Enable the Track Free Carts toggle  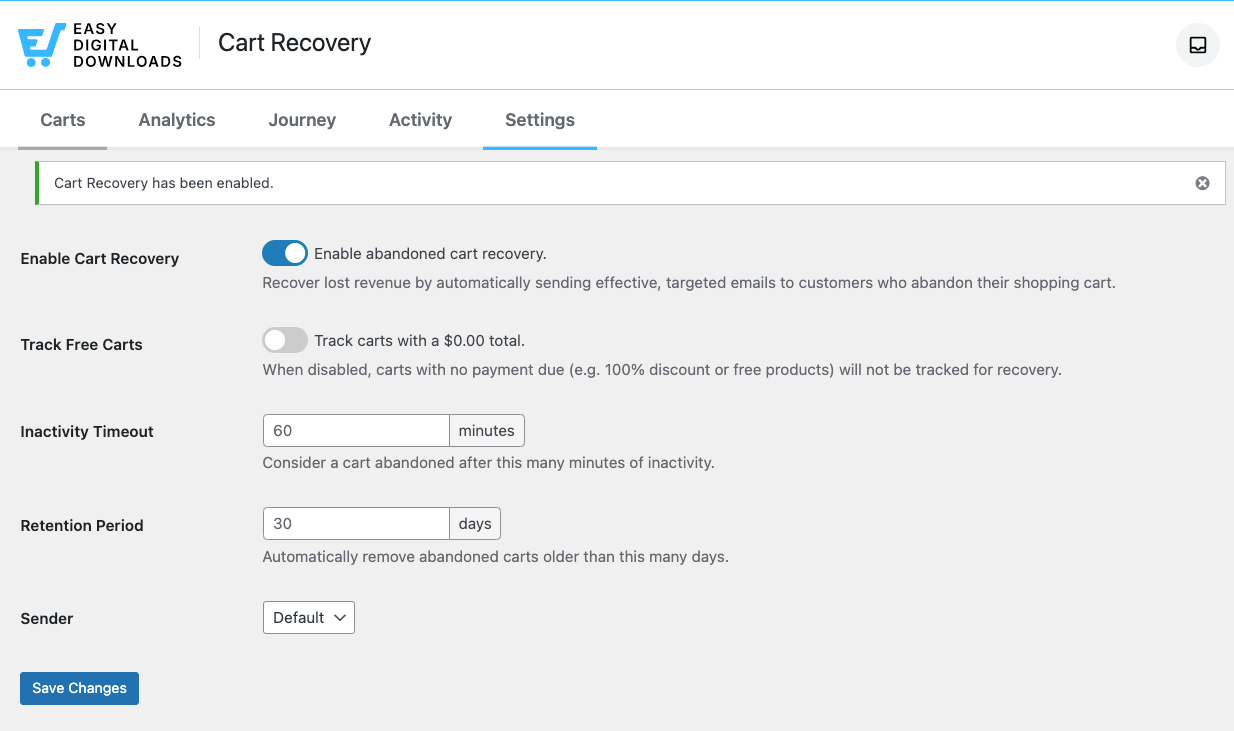point(284,340)
